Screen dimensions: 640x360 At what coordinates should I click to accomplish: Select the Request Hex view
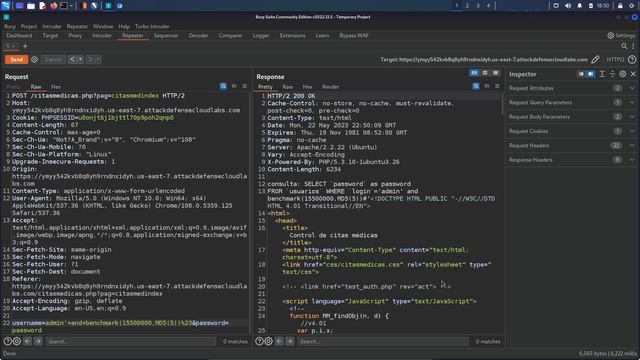tap(56, 87)
